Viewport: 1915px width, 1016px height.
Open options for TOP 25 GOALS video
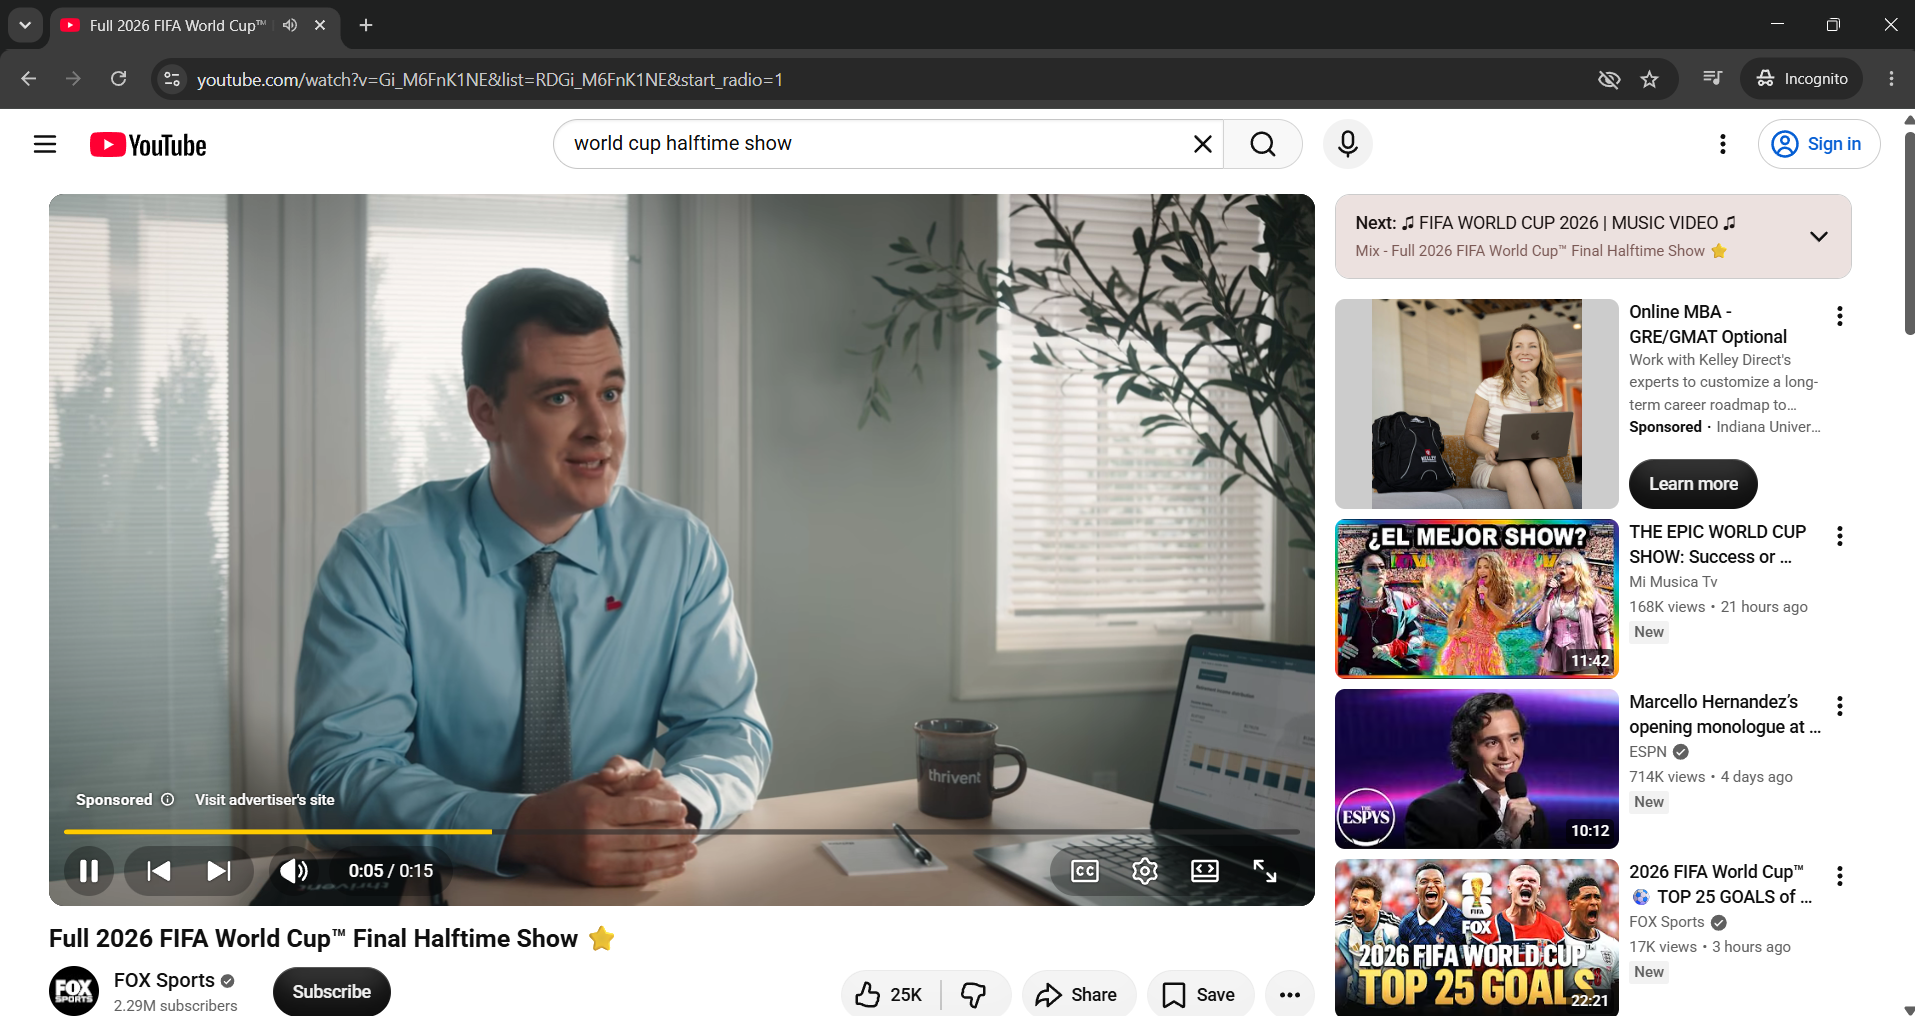point(1839,876)
